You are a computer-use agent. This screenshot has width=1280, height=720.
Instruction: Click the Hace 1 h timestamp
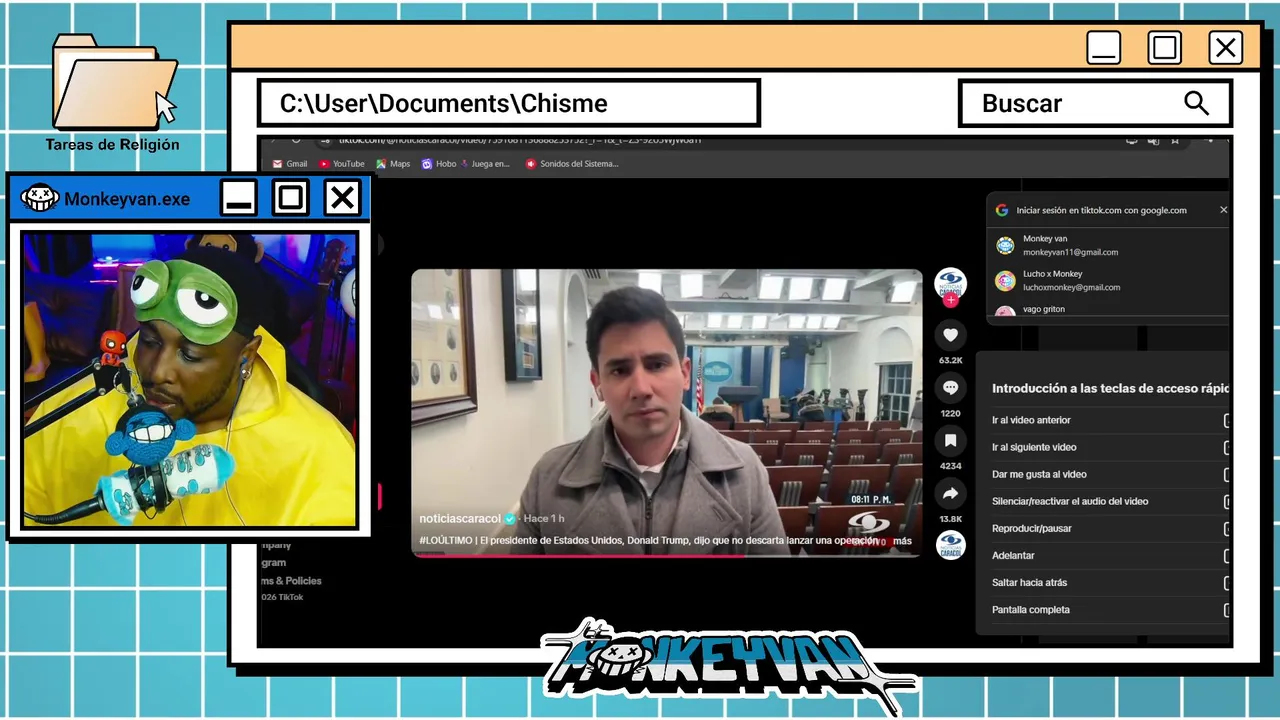544,518
